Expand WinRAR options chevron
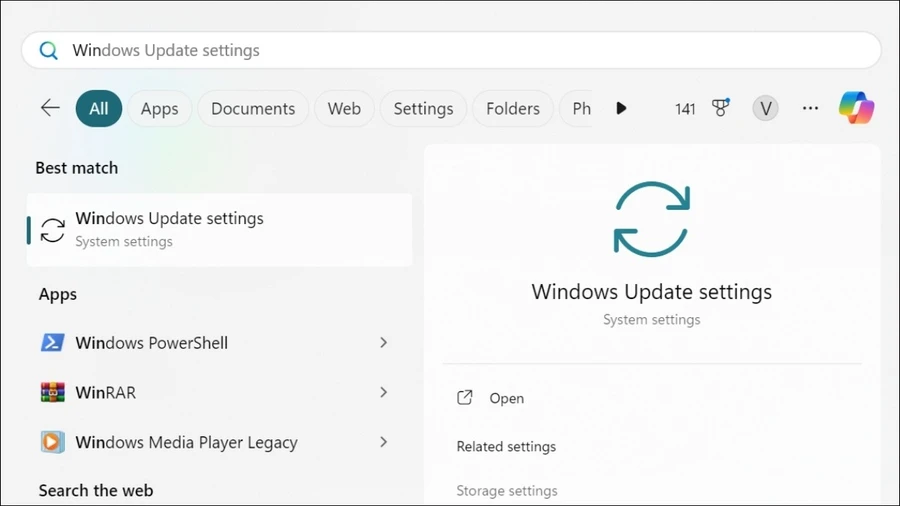The width and height of the screenshot is (900, 506). [383, 392]
